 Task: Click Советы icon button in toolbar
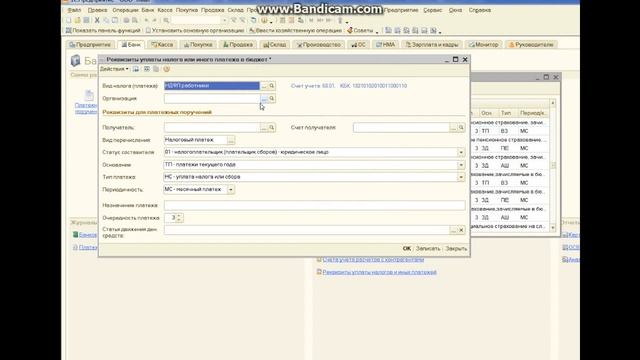(x=360, y=31)
